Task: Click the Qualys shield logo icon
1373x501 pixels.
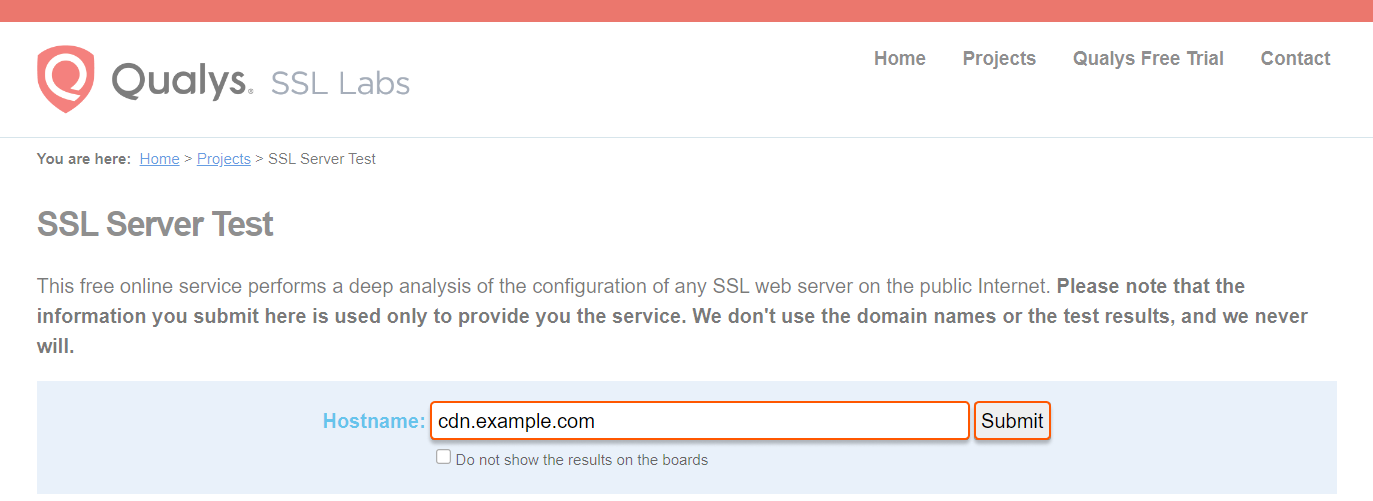Action: click(x=66, y=78)
